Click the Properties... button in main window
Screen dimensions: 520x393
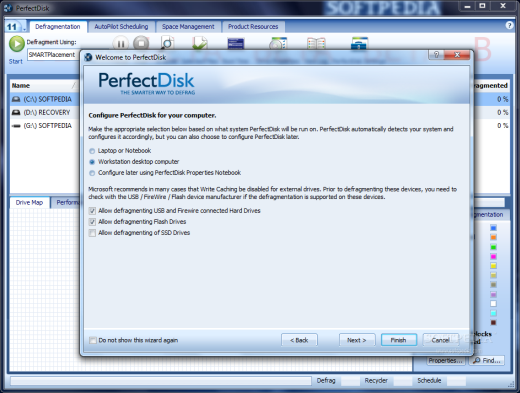pos(446,361)
